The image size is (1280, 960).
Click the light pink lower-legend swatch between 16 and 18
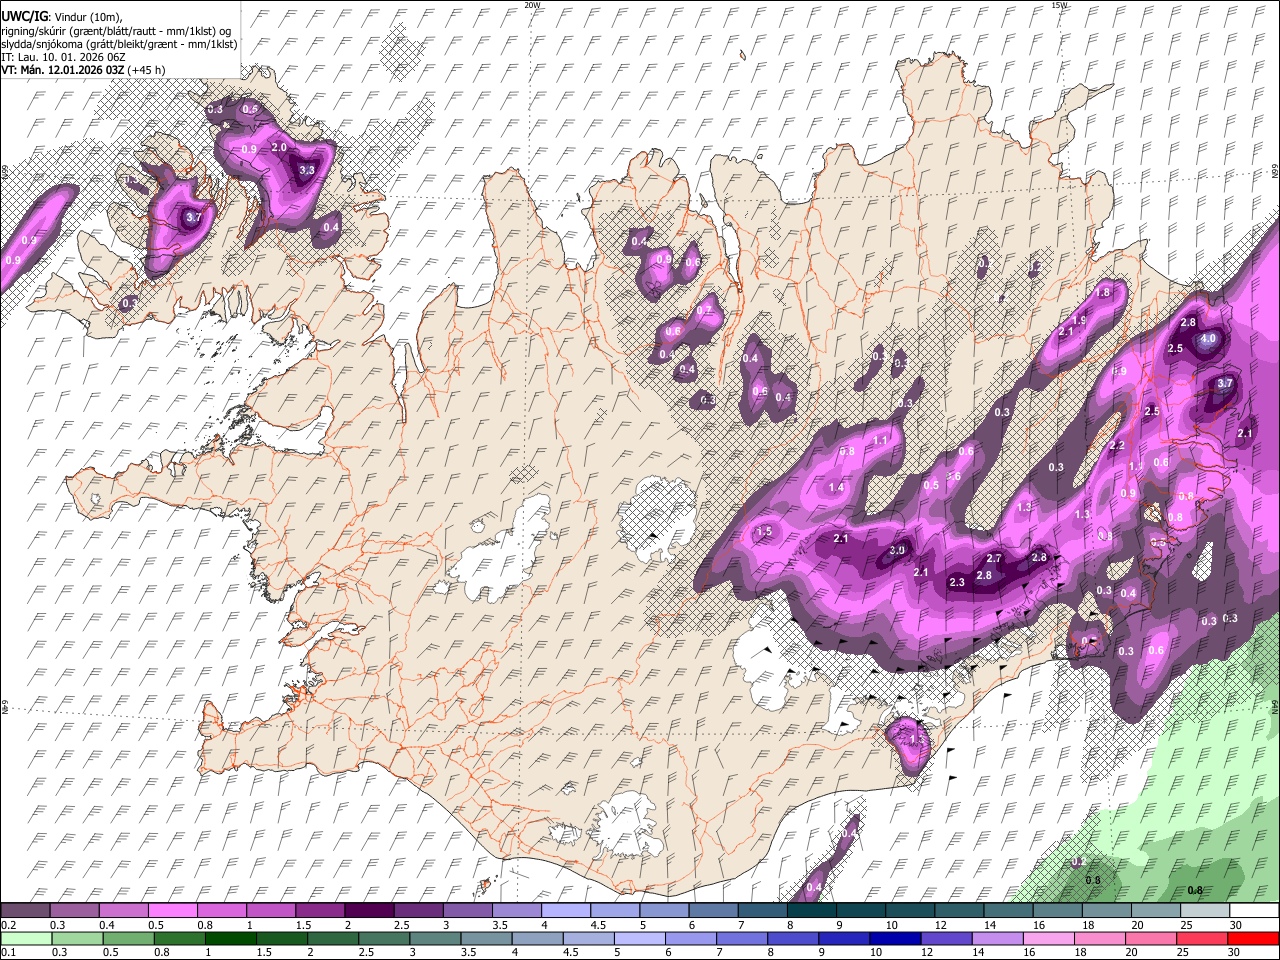coord(1047,939)
